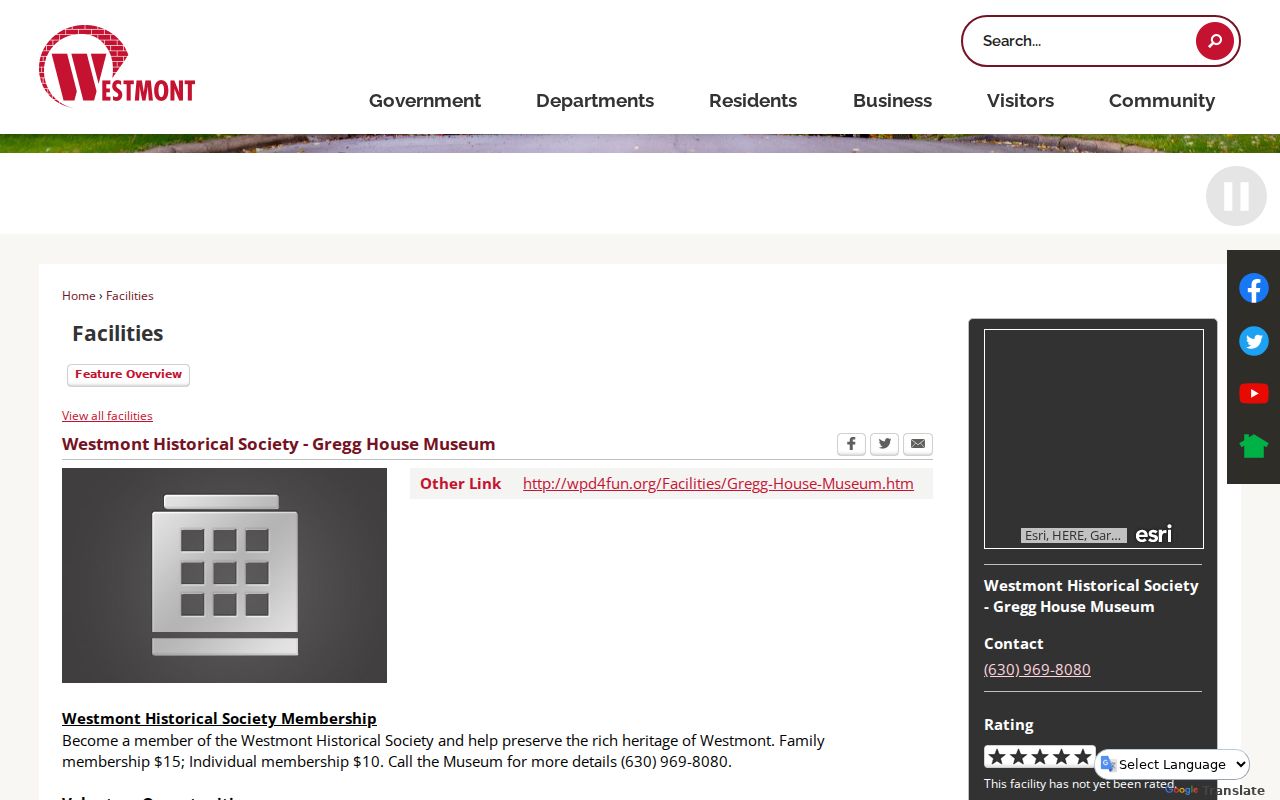
Task: Click the Esri, HERE, Gar... map attribution
Action: [1074, 536]
